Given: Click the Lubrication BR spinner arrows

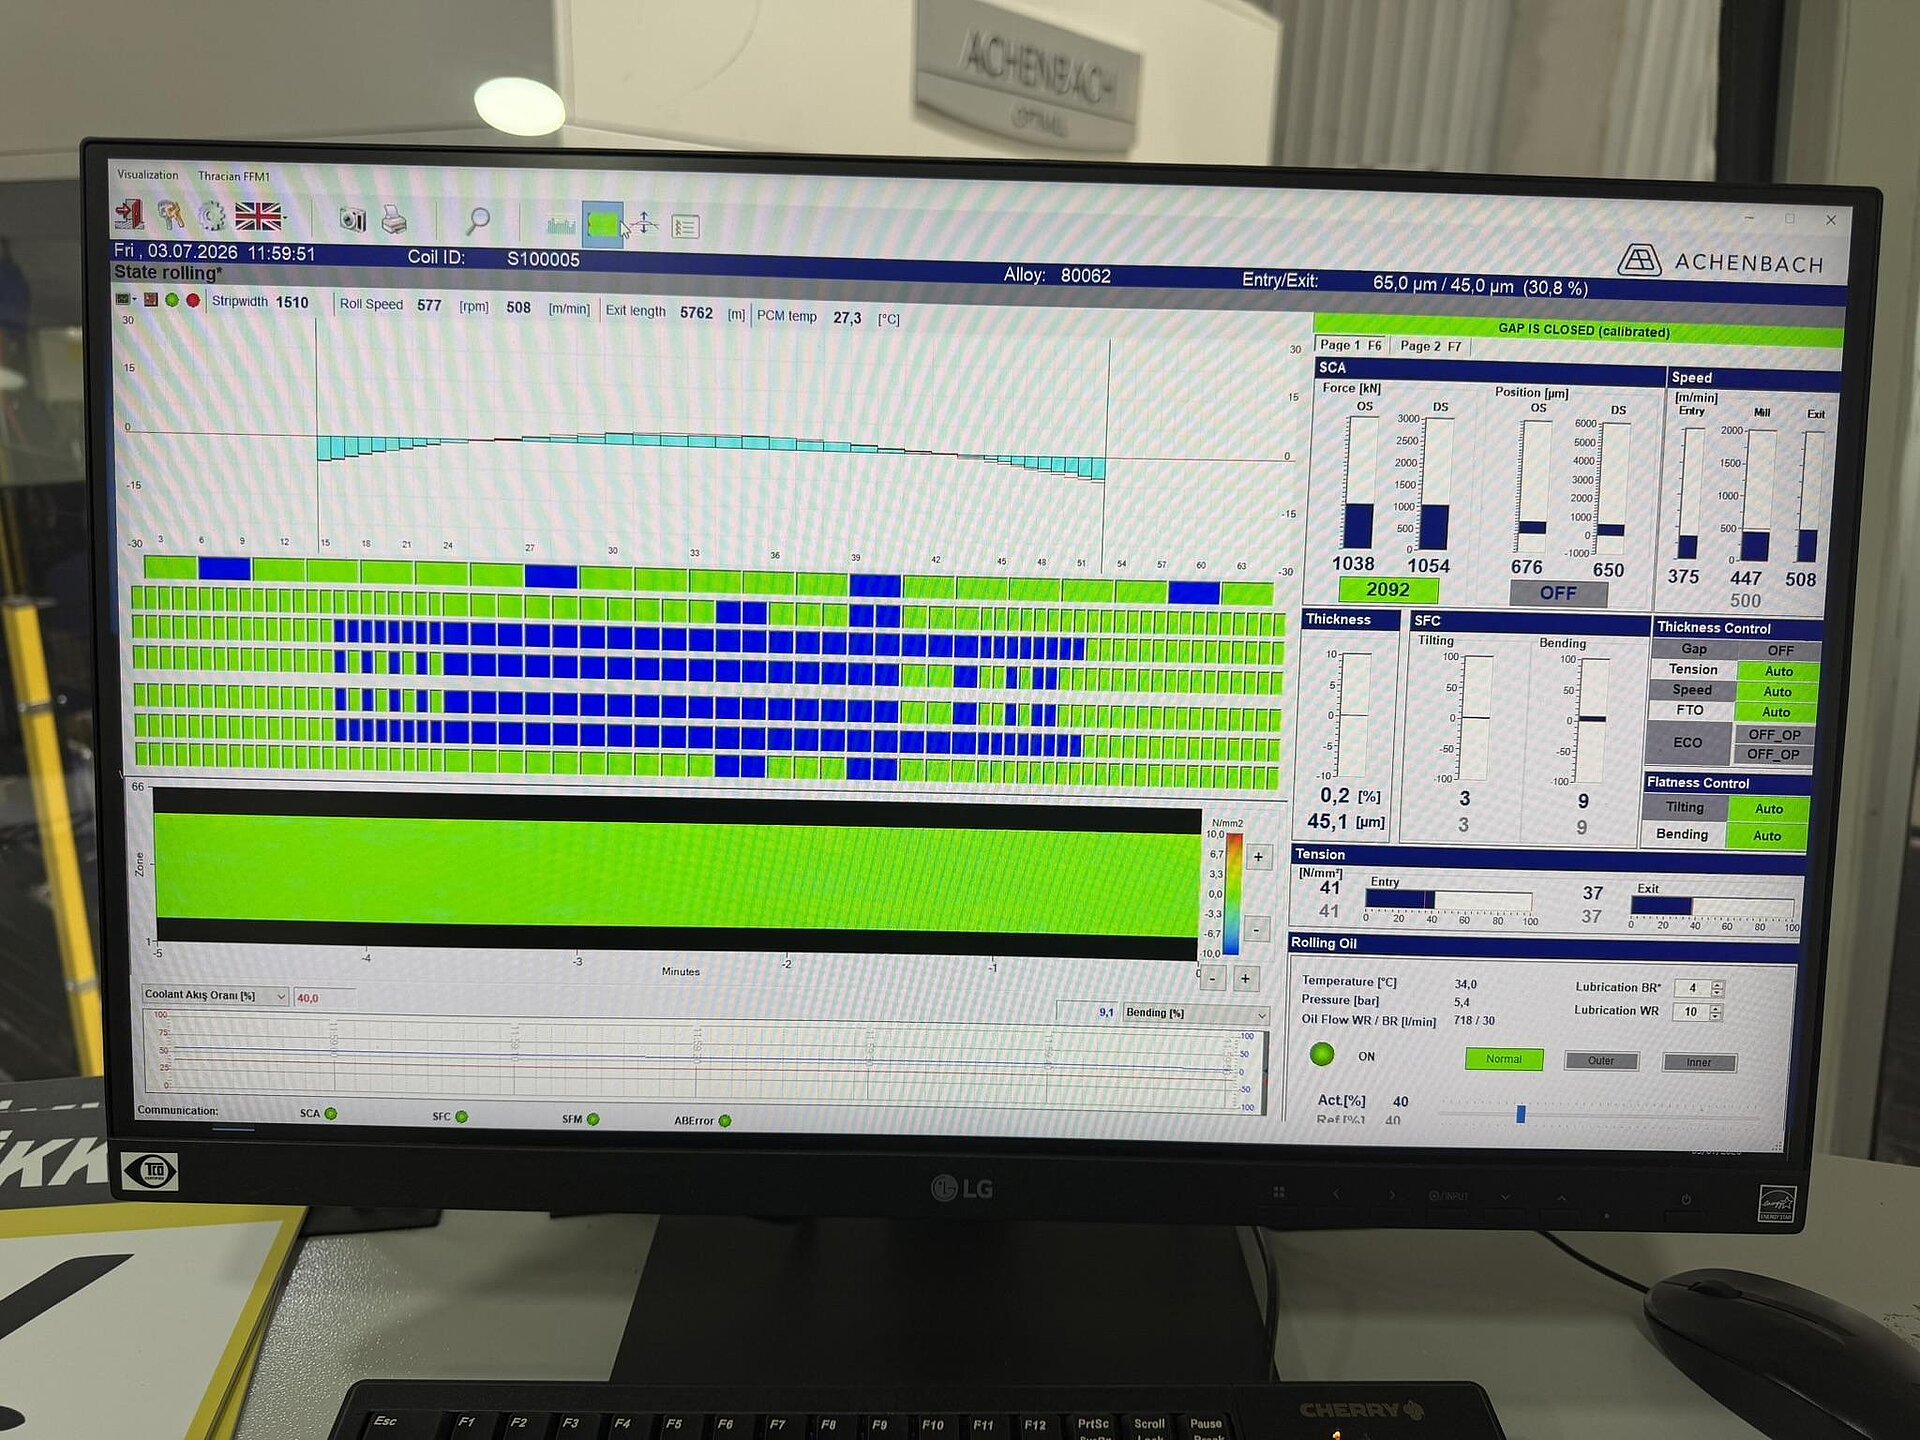Looking at the screenshot, I should [x=1718, y=989].
